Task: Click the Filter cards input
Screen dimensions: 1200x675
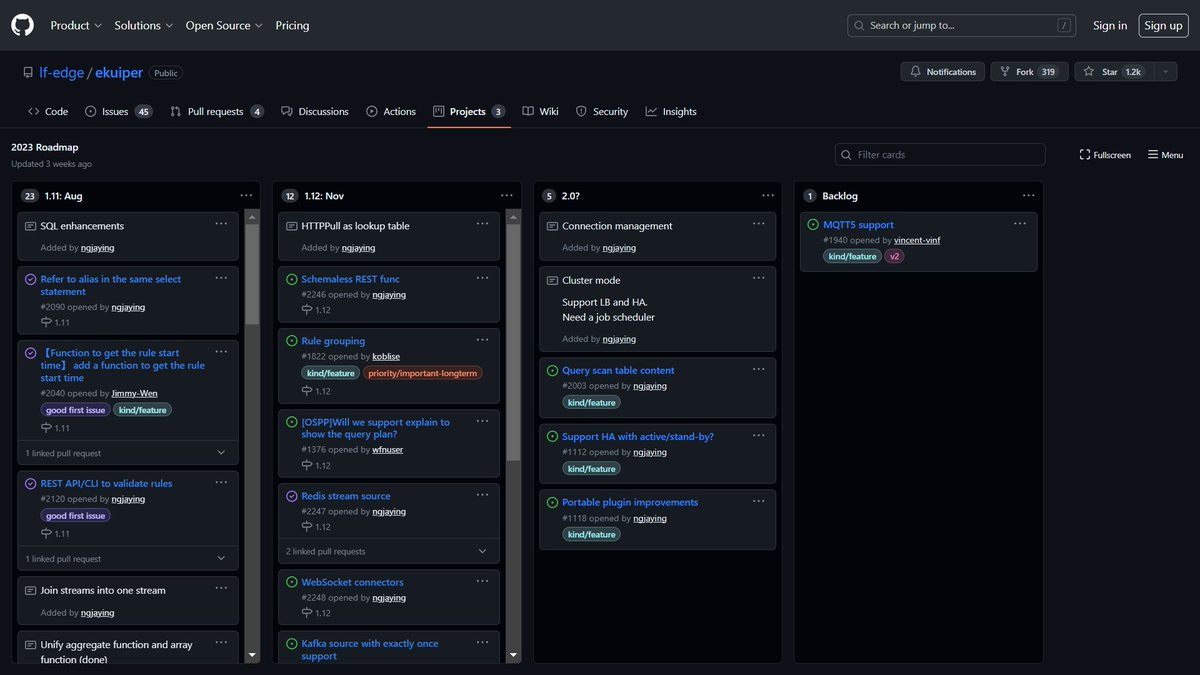Action: [940, 155]
